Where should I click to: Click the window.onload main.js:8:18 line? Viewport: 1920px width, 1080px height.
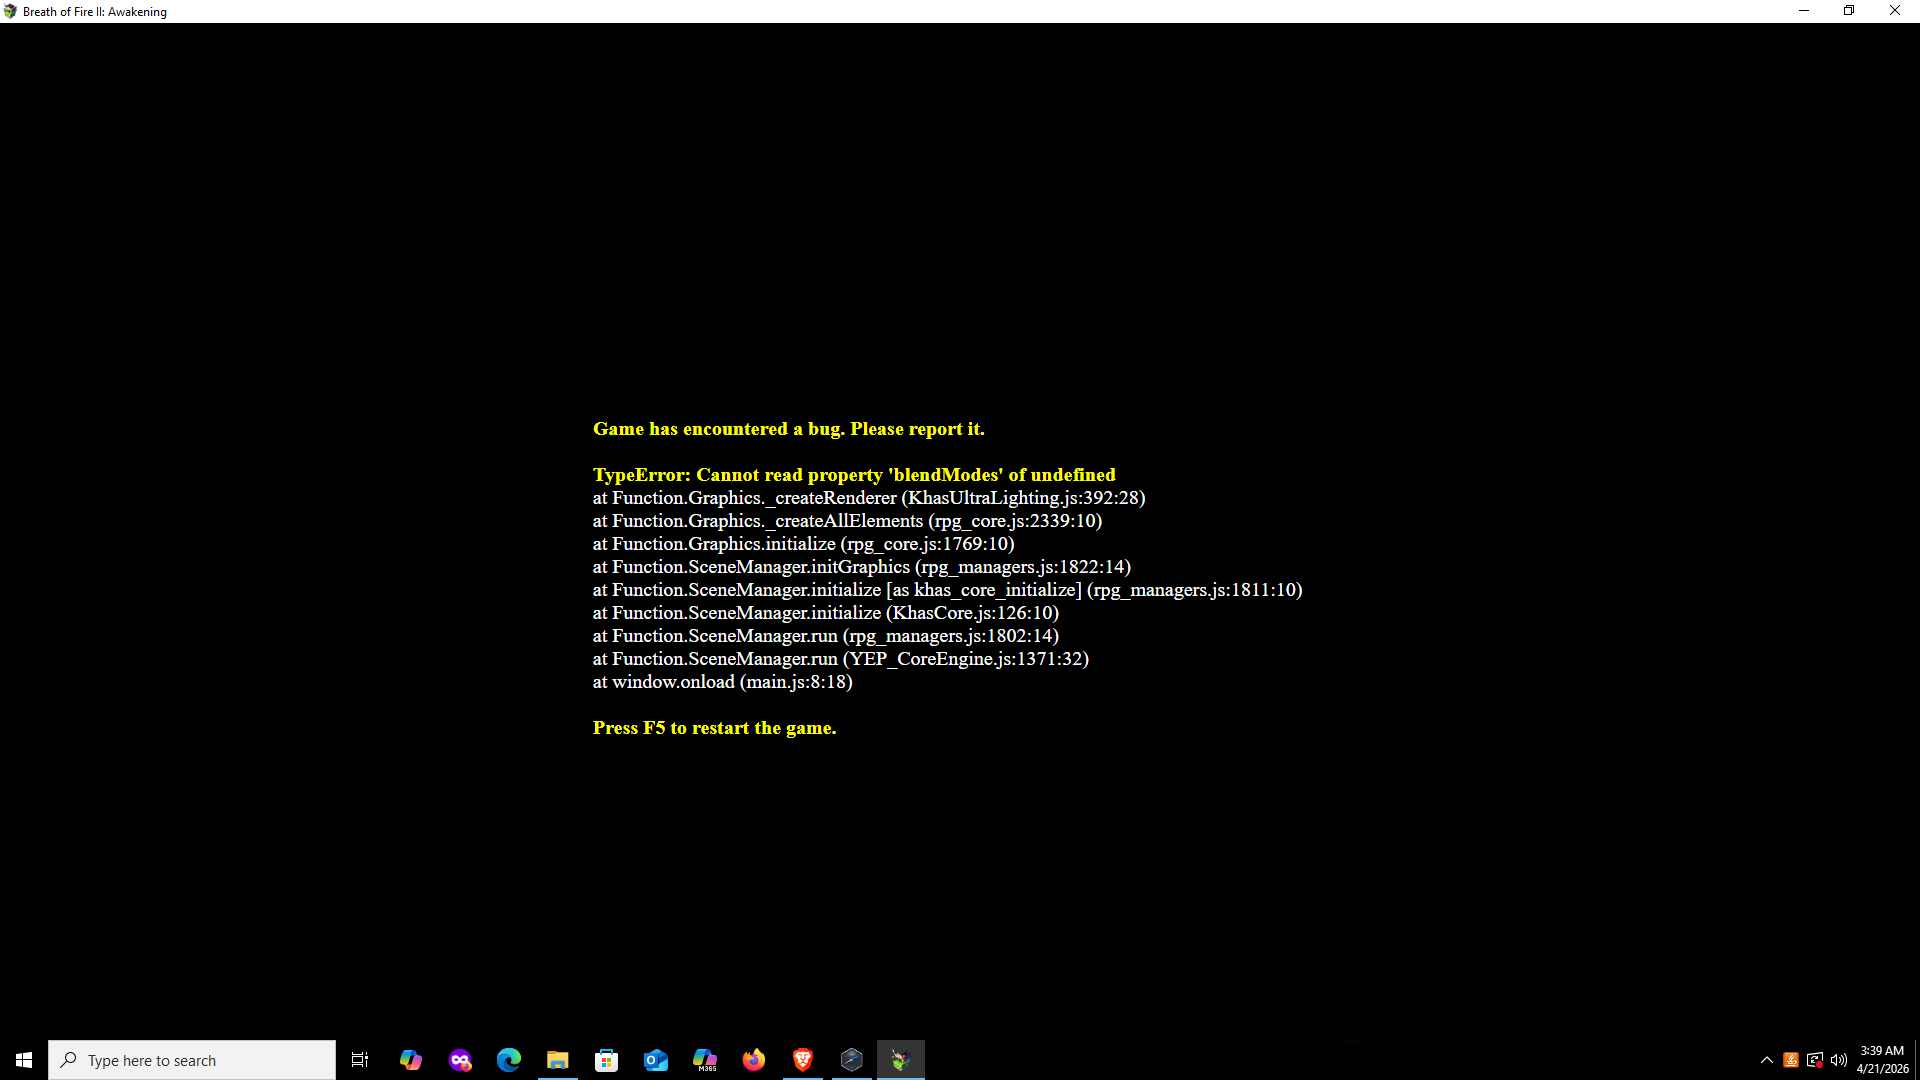click(723, 682)
